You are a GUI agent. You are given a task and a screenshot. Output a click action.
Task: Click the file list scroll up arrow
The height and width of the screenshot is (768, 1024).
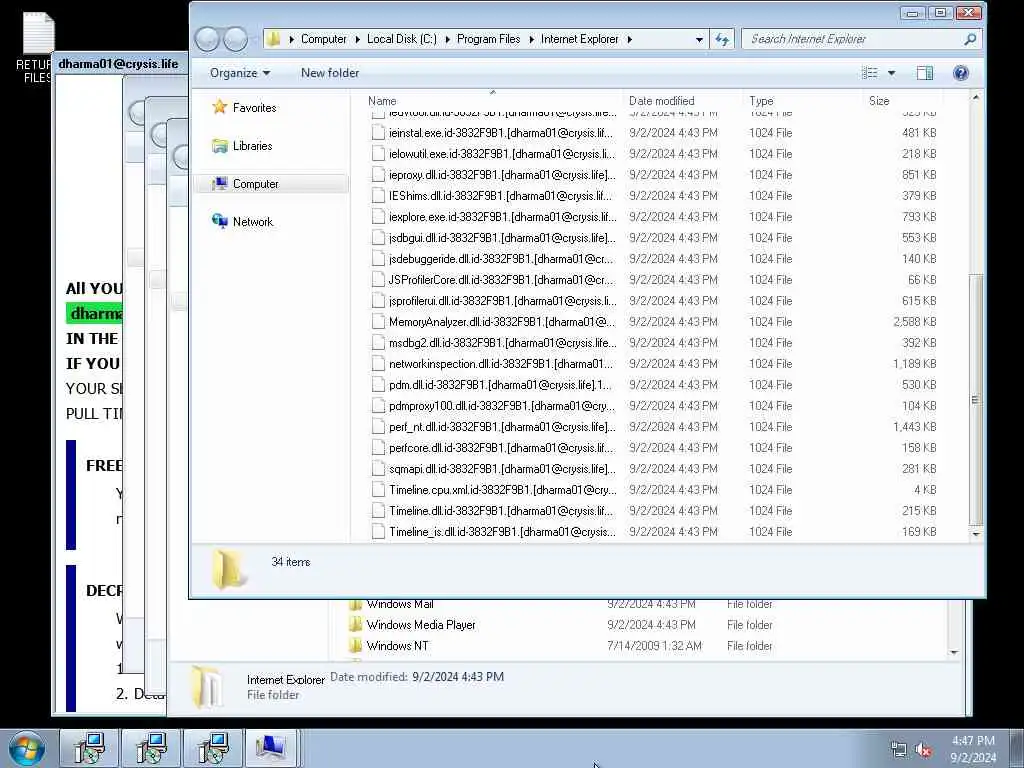pyautogui.click(x=976, y=97)
